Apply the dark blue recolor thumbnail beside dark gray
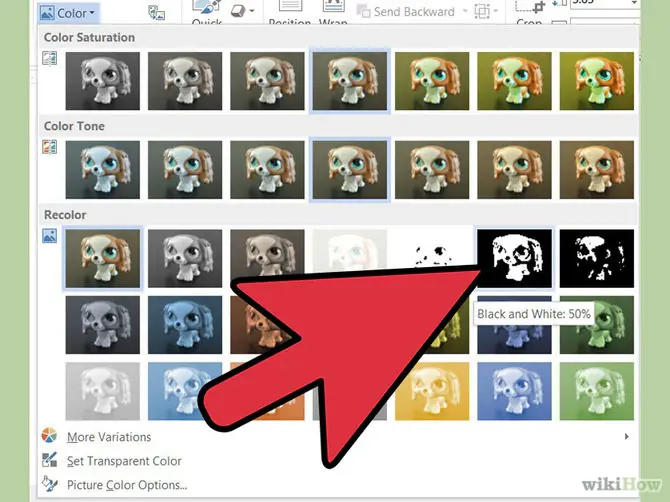This screenshot has height=502, width=670. coord(185,325)
